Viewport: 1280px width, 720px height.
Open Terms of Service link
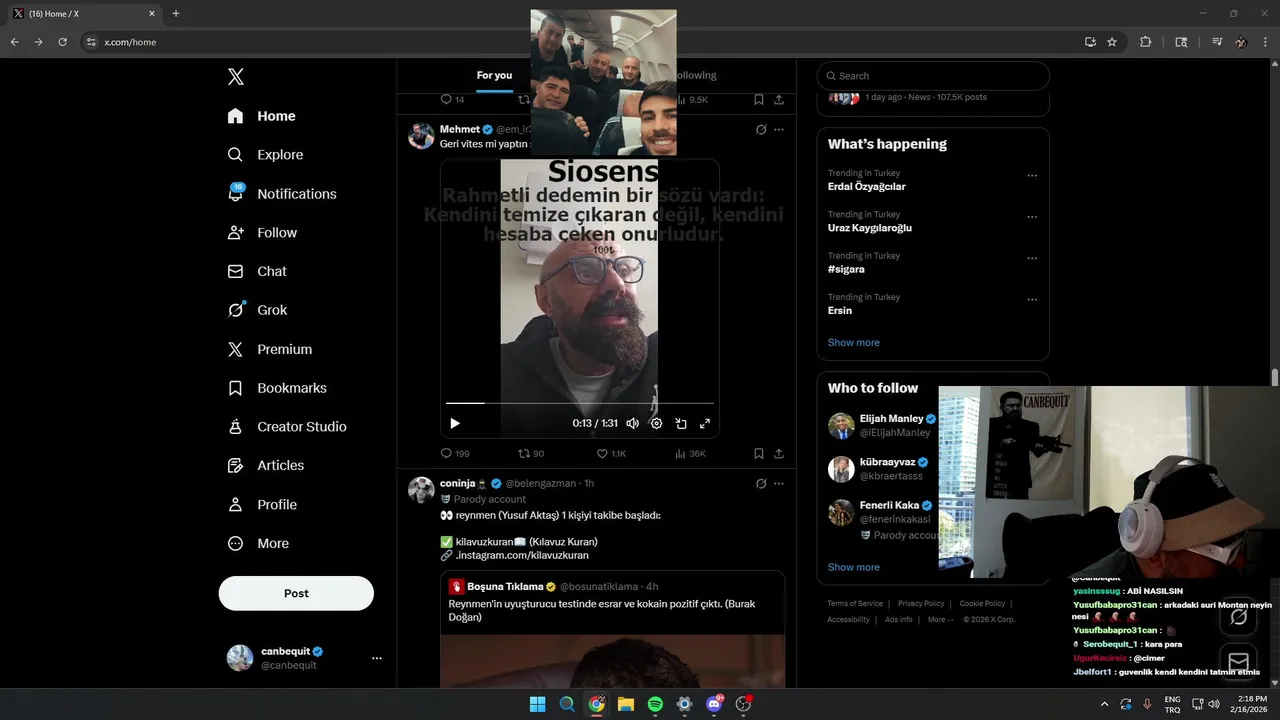(x=855, y=604)
